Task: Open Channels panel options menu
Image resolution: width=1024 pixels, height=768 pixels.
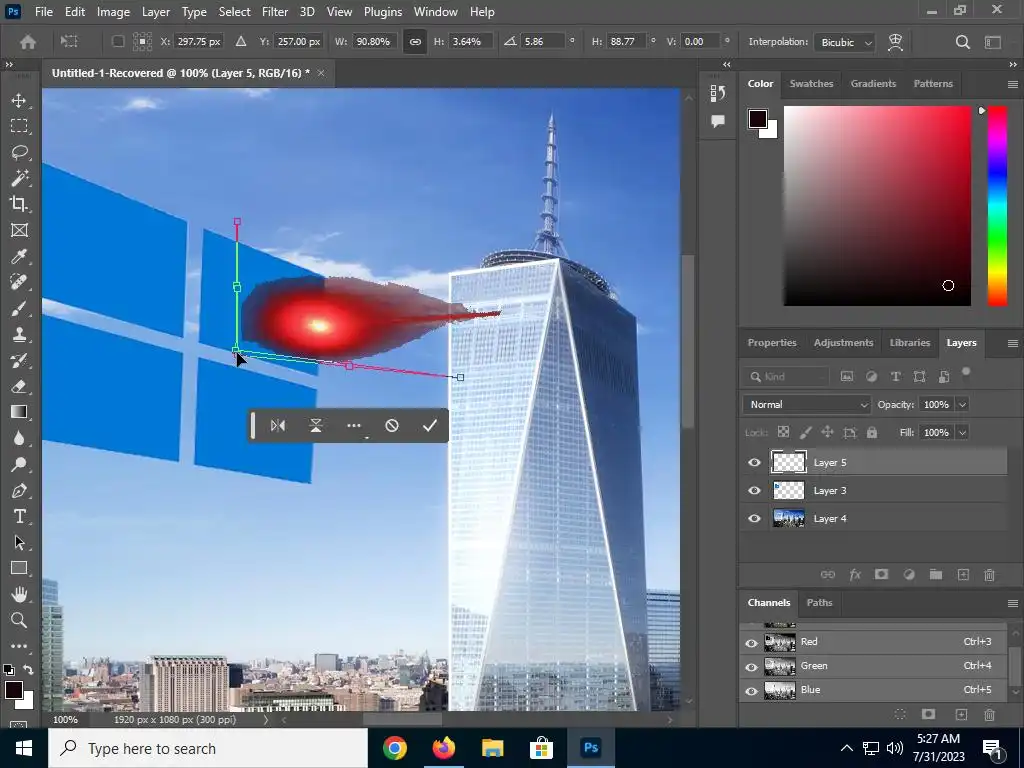Action: coord(1012,603)
